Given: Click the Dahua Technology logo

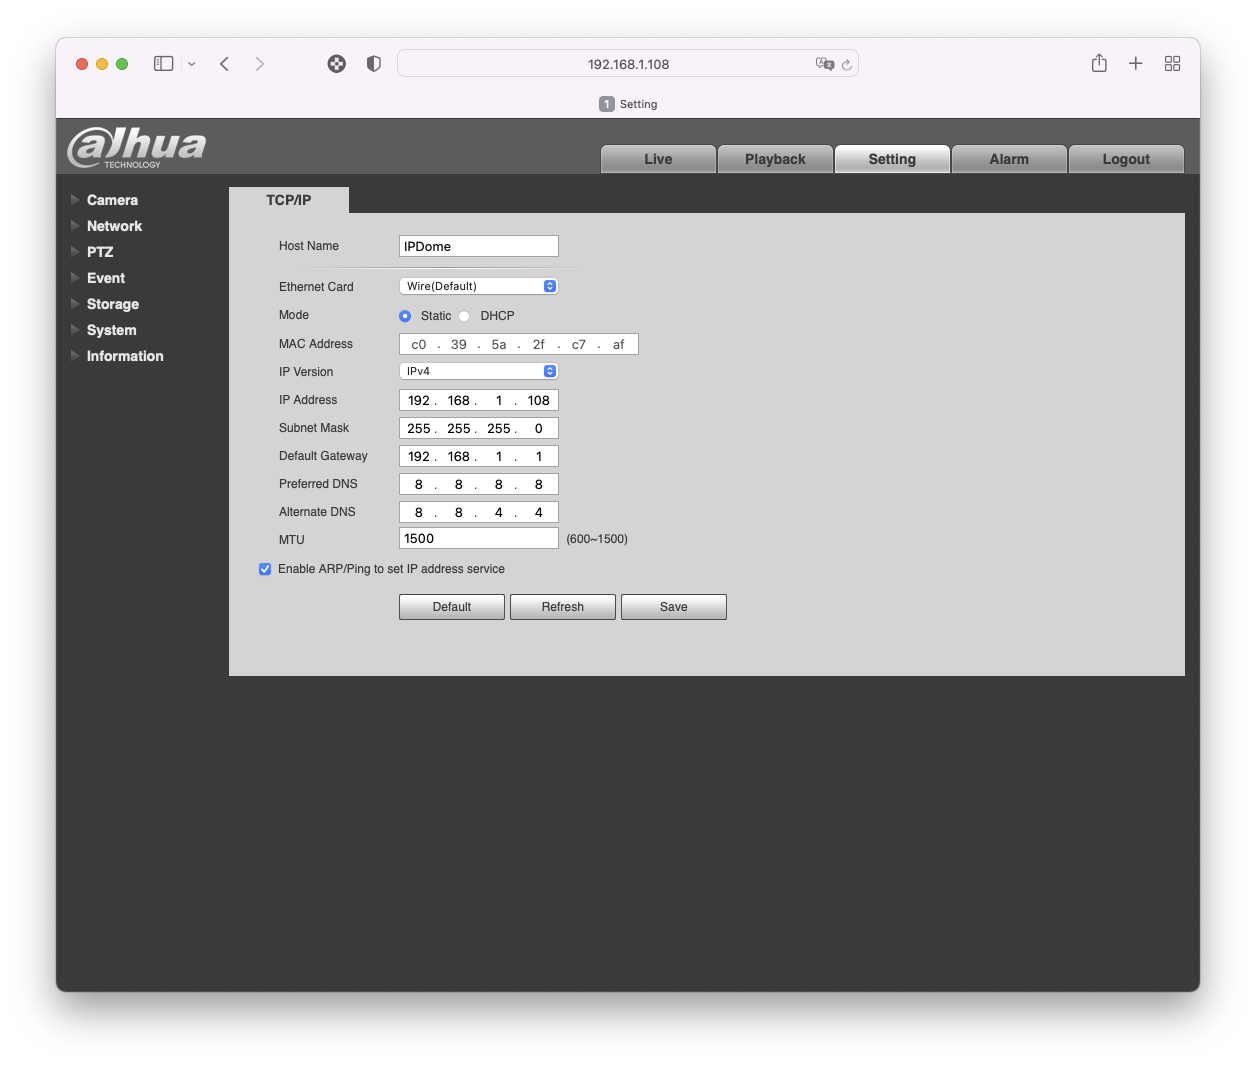Looking at the screenshot, I should click(x=137, y=147).
